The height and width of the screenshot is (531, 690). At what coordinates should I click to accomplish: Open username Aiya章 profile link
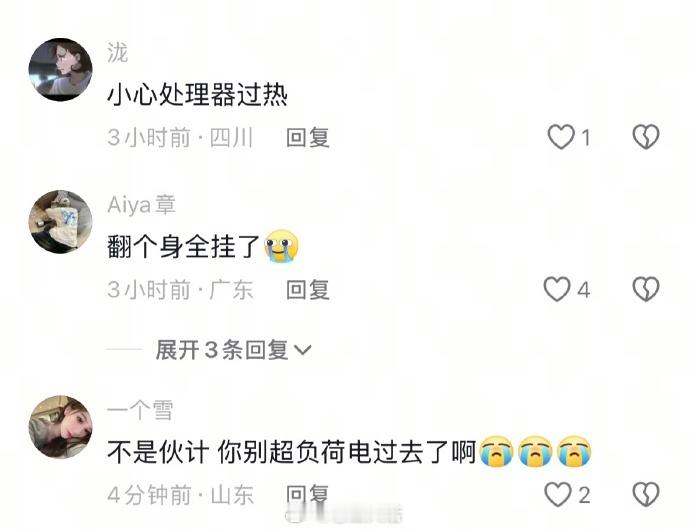pyautogui.click(x=141, y=205)
